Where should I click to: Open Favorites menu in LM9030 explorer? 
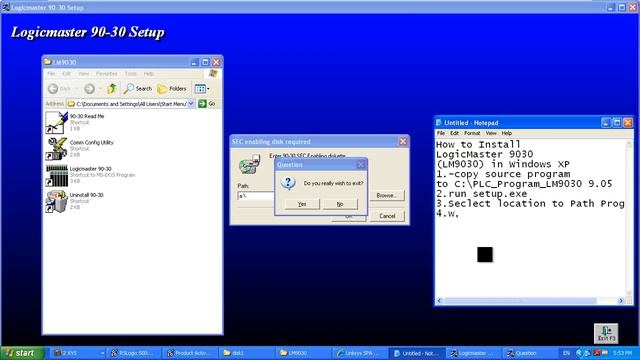pyautogui.click(x=107, y=73)
